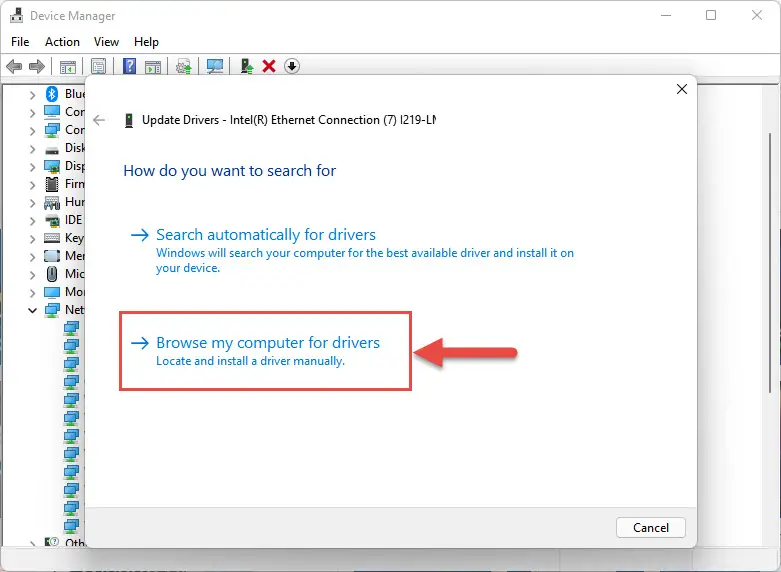Click the disk drive icon next to Disk
Viewport: 781px width, 572px height.
[x=52, y=149]
